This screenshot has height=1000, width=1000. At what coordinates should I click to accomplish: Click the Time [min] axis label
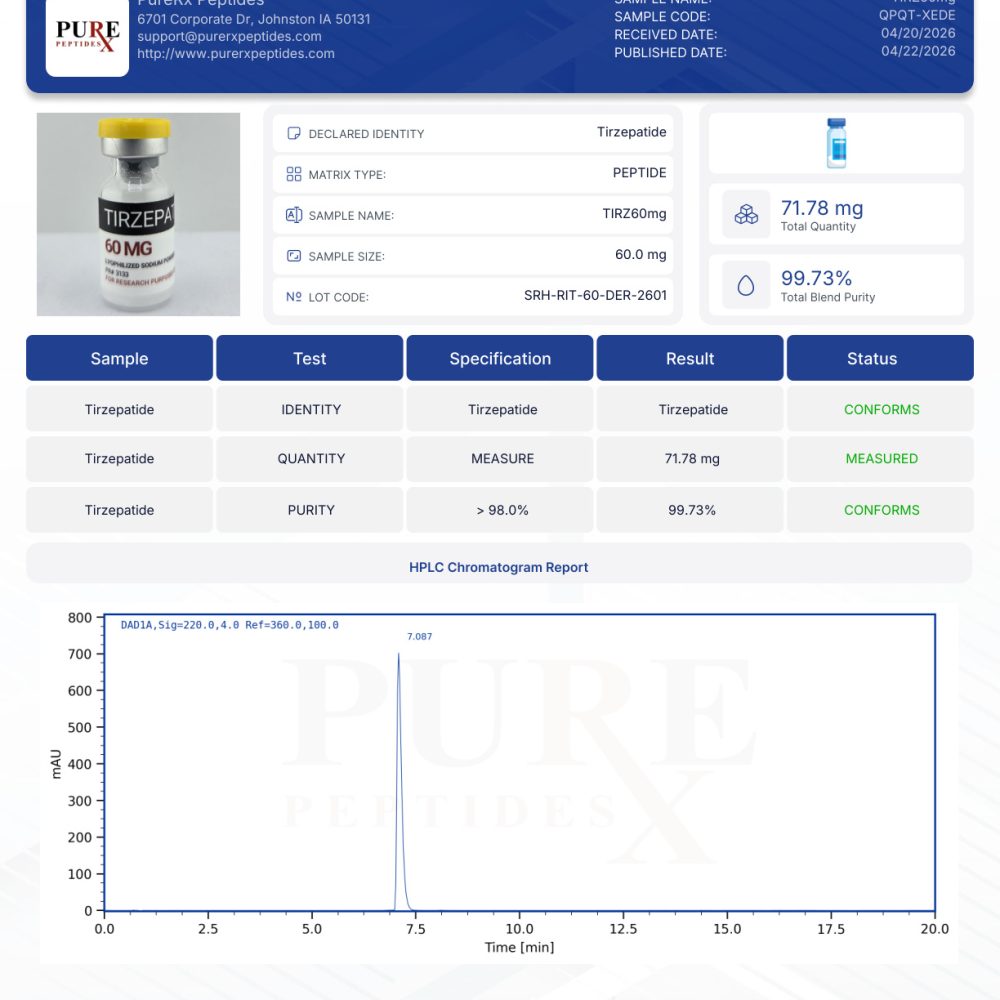[519, 947]
